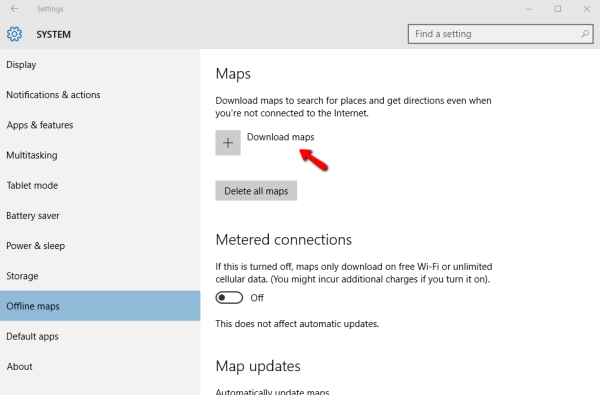
Task: Click the Metered connections heading
Action: point(284,240)
